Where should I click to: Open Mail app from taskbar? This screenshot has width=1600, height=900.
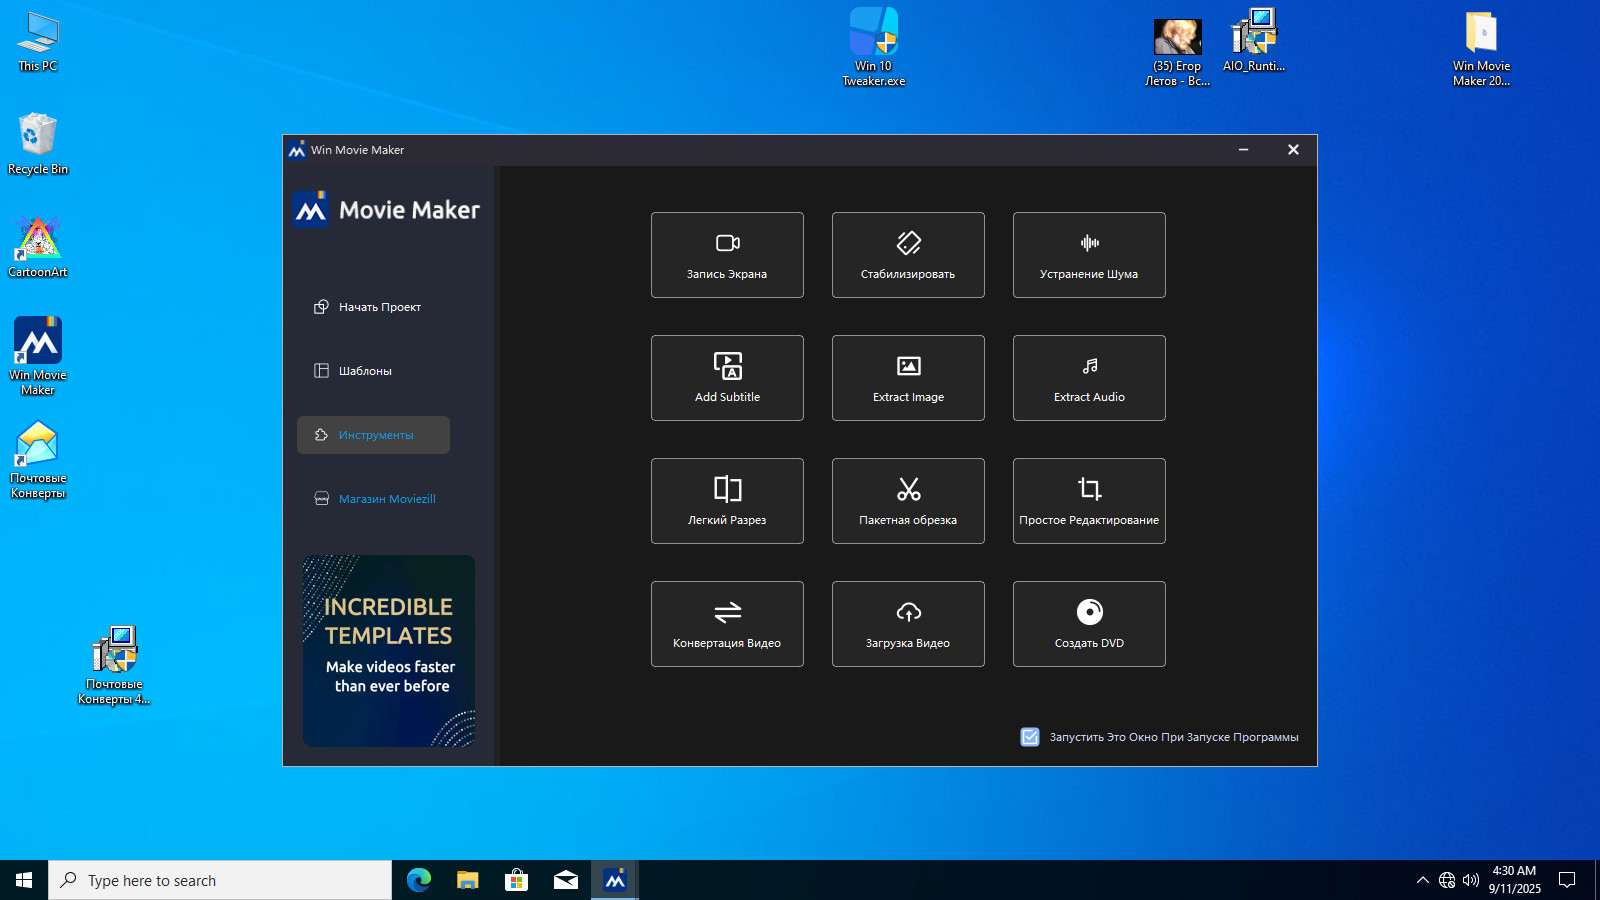[x=565, y=880]
